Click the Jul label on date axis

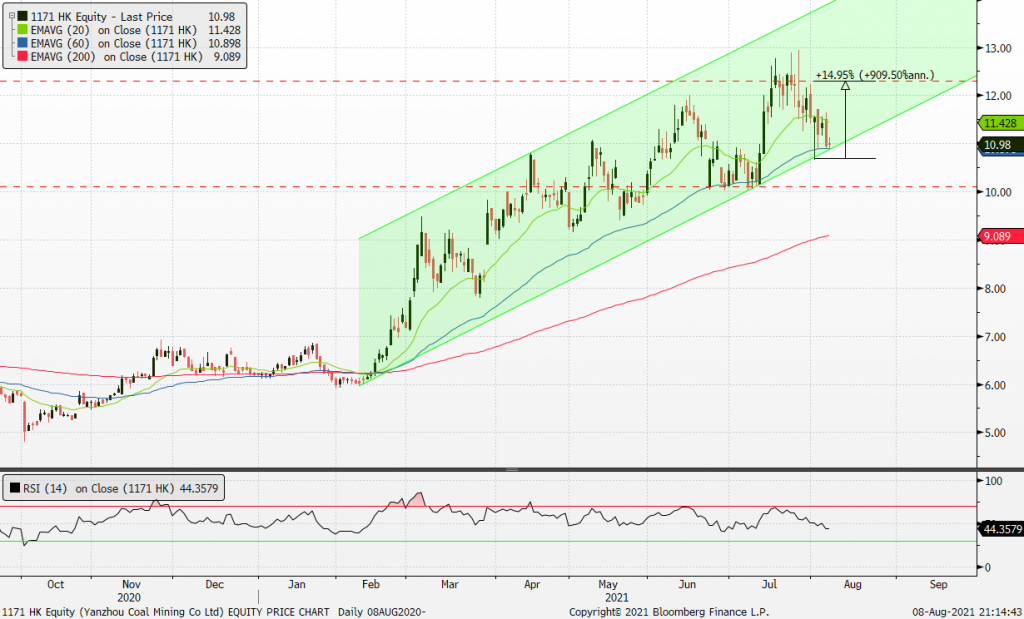(769, 584)
